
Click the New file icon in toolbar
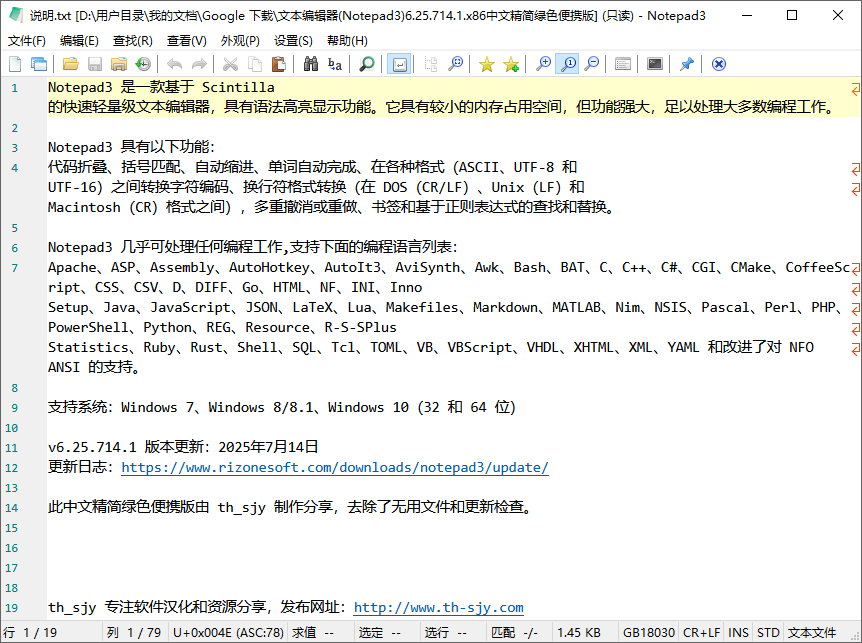(15, 64)
